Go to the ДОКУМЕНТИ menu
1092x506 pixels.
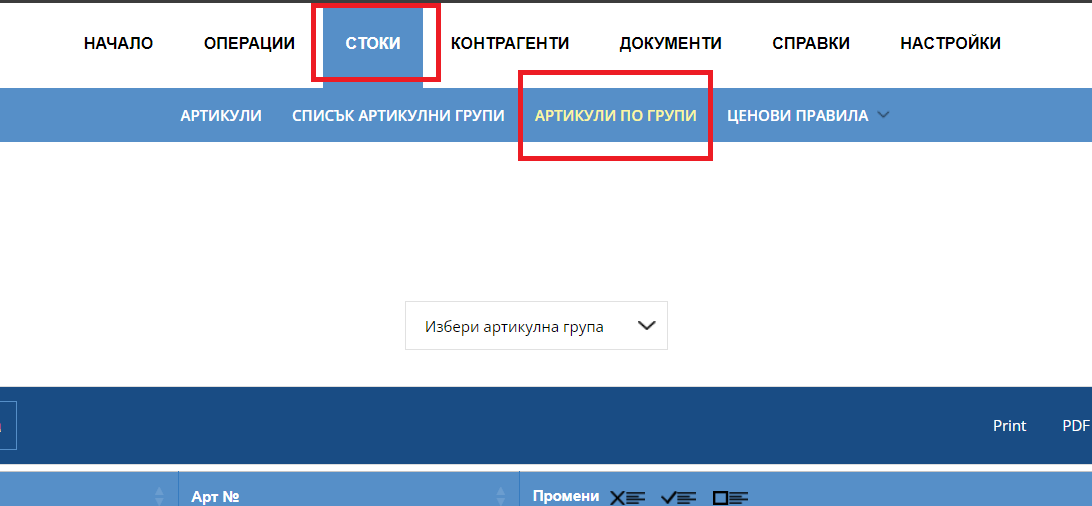pyautogui.click(x=671, y=43)
